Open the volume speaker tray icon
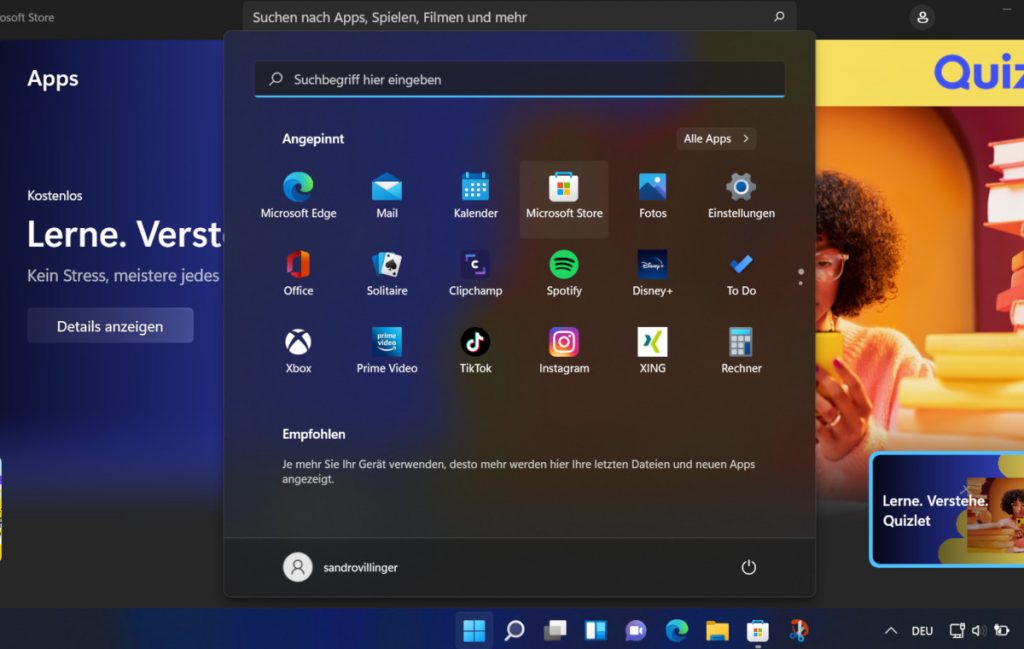The image size is (1024, 649). click(x=978, y=631)
